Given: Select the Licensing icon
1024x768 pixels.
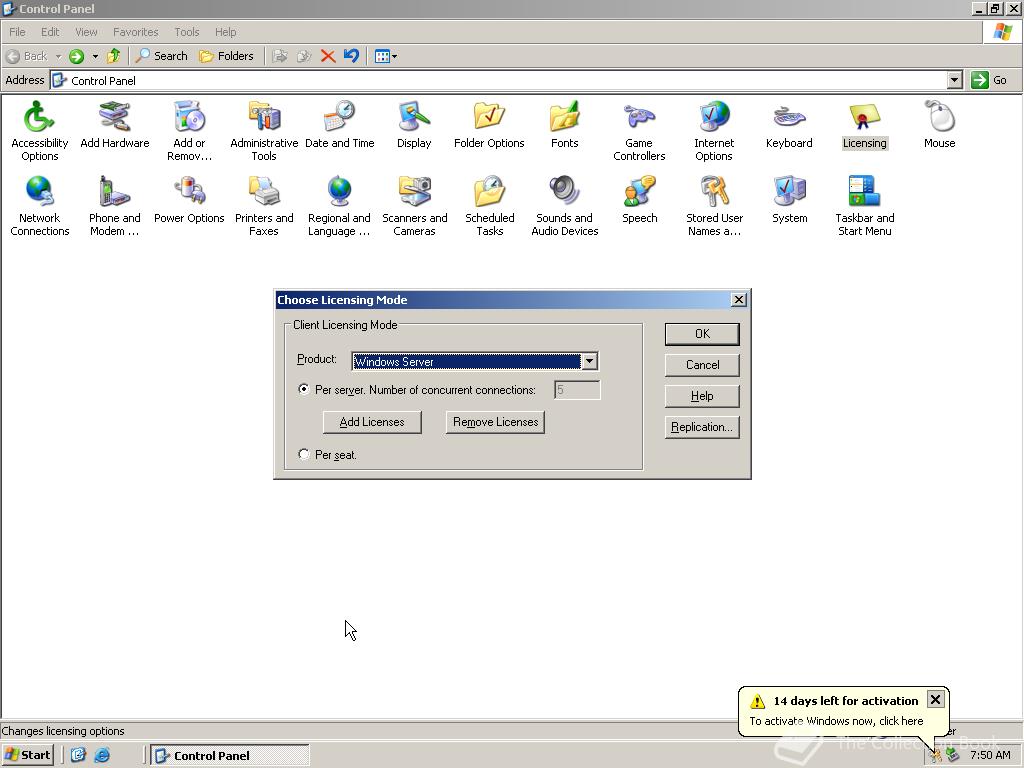Looking at the screenshot, I should click(x=864, y=124).
